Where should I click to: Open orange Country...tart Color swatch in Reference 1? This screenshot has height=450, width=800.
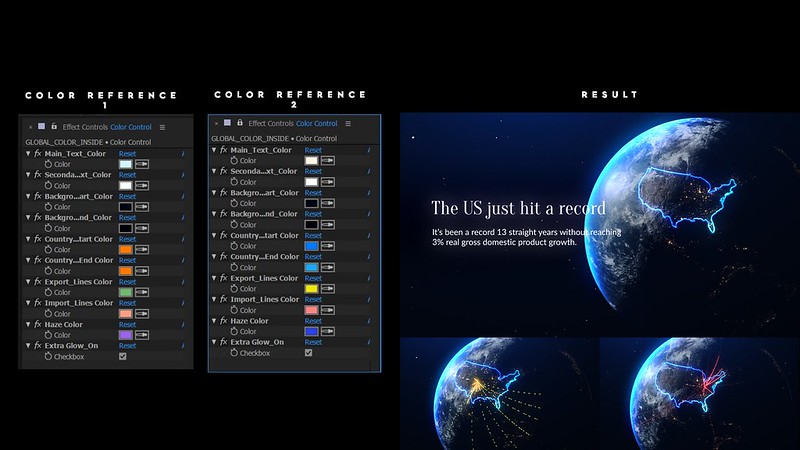point(126,249)
